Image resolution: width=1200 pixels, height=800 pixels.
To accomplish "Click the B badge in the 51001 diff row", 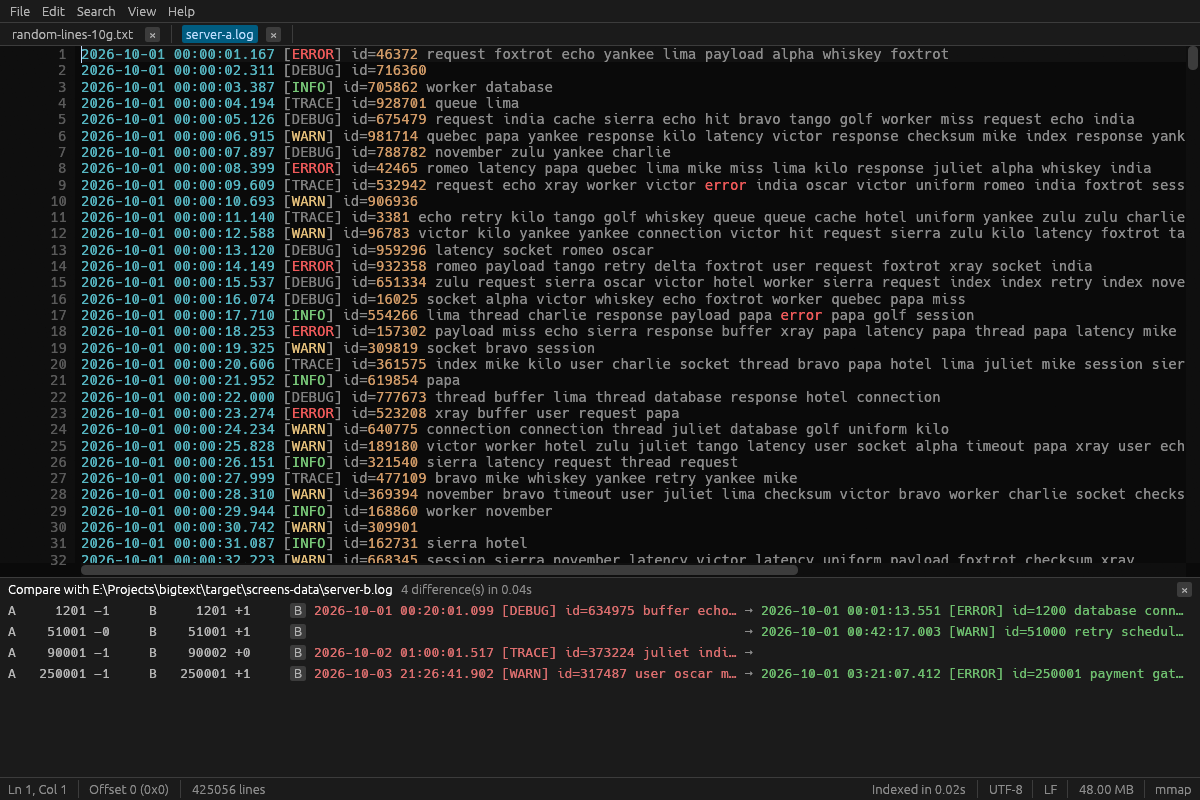I will tap(298, 631).
